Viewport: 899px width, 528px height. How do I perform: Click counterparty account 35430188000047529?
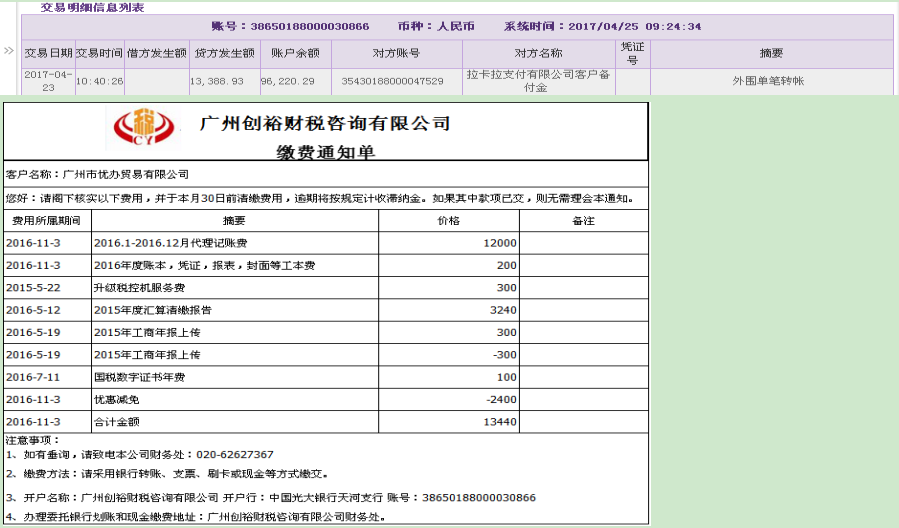(393, 81)
